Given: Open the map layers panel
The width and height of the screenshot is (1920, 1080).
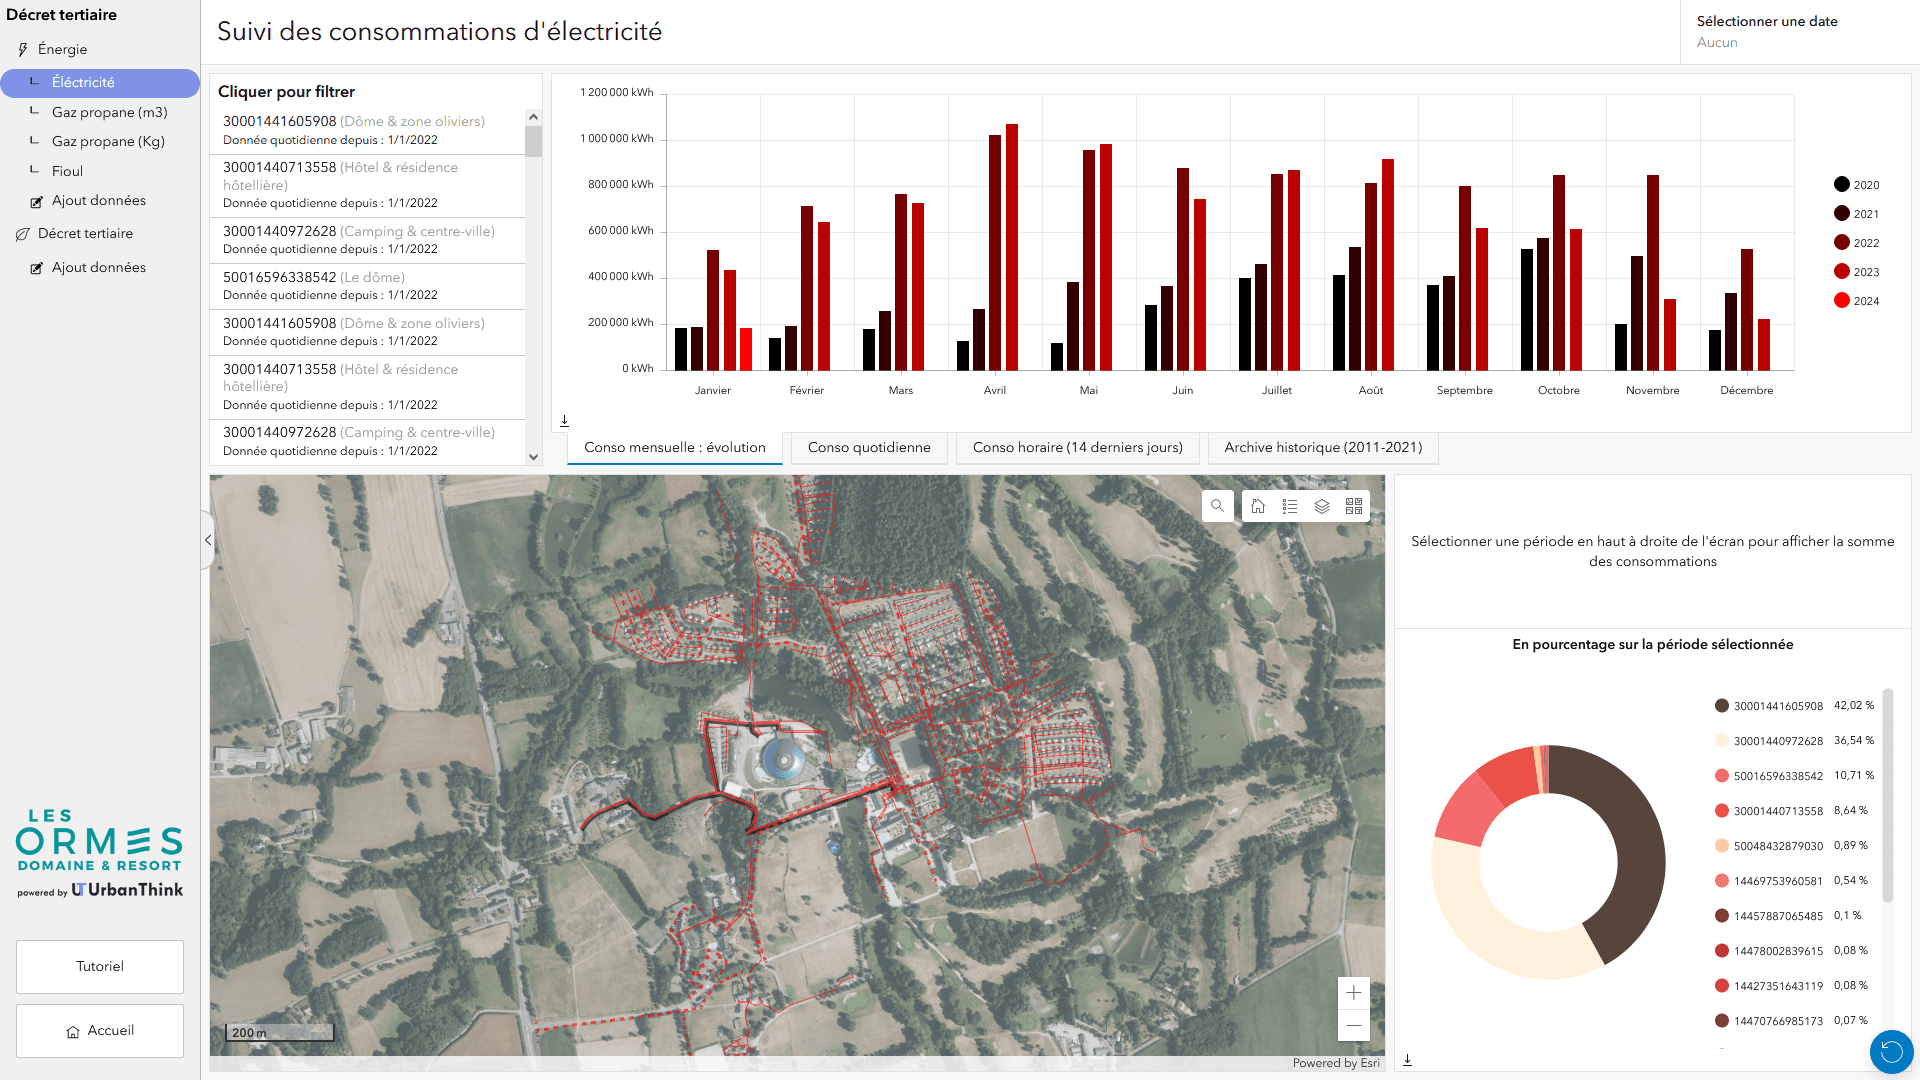Looking at the screenshot, I should point(1322,506).
